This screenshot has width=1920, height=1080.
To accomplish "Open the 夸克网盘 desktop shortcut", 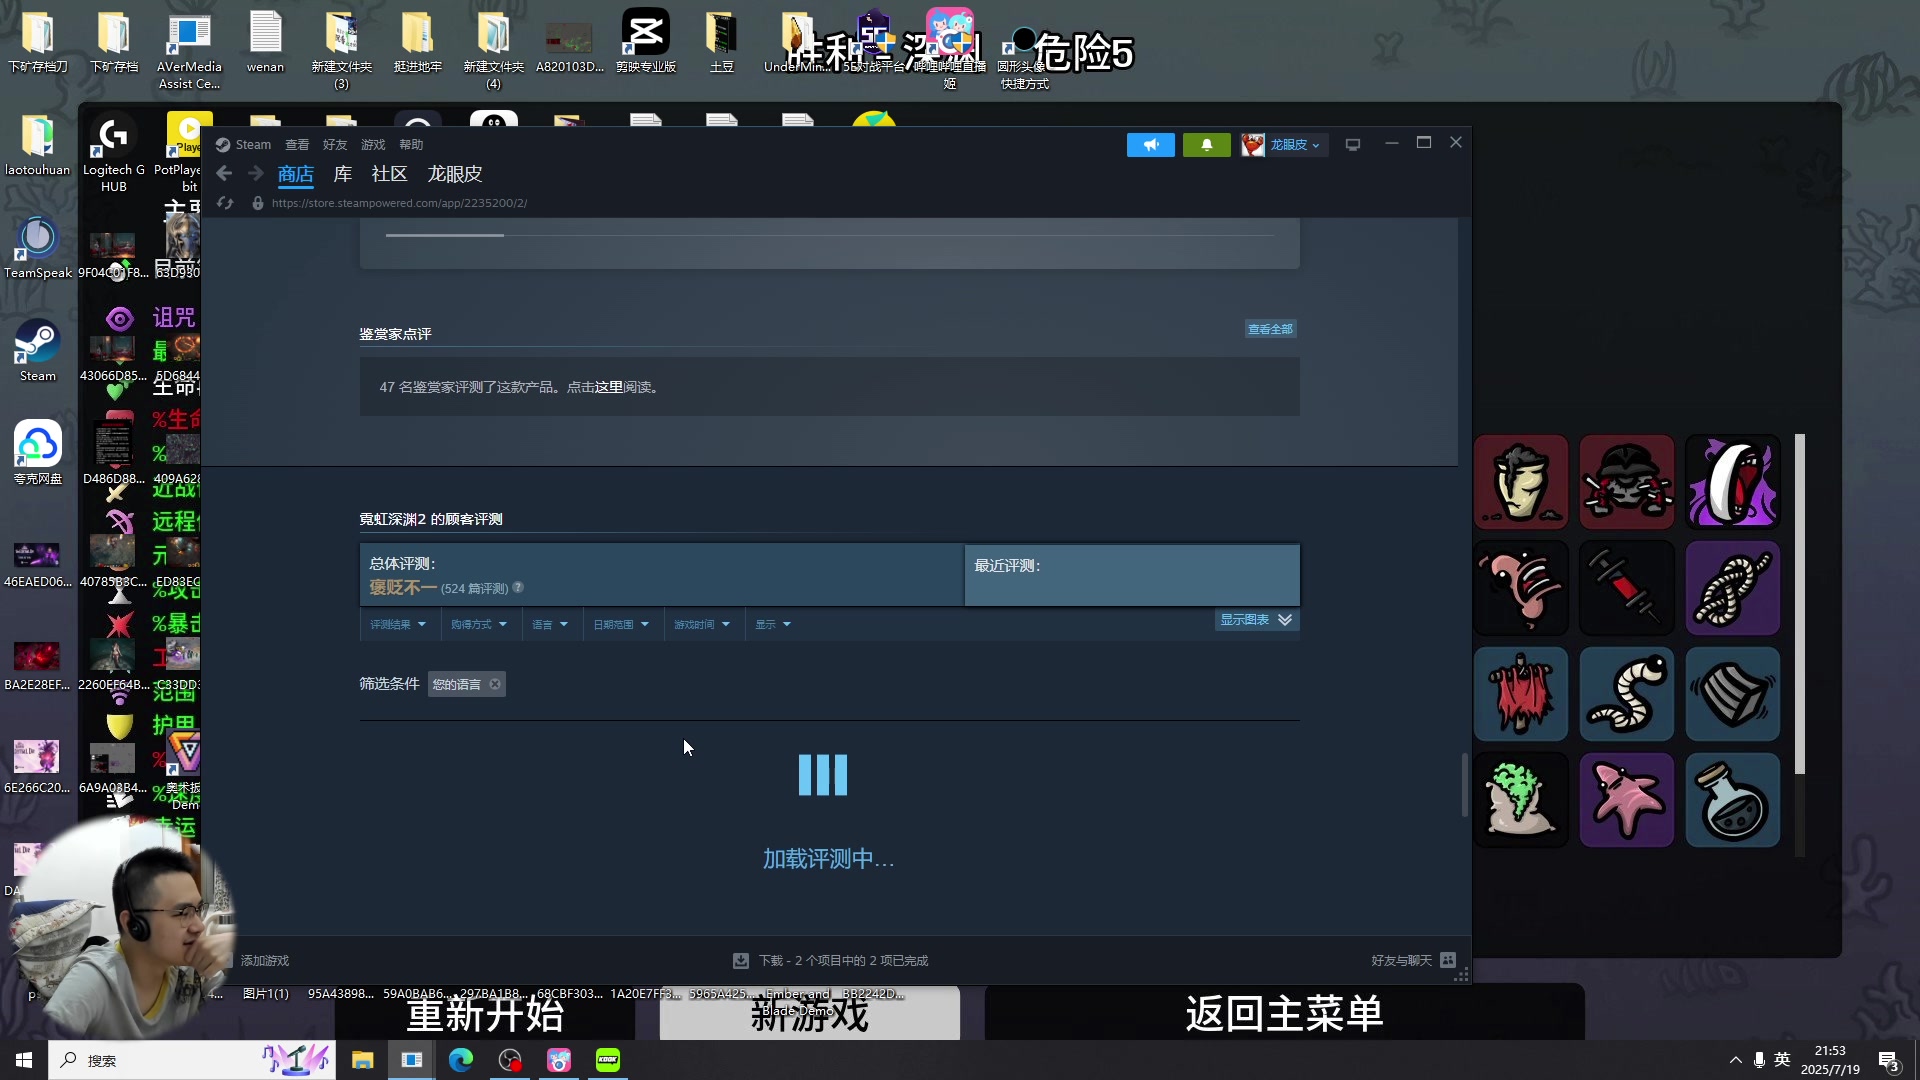I will (37, 453).
